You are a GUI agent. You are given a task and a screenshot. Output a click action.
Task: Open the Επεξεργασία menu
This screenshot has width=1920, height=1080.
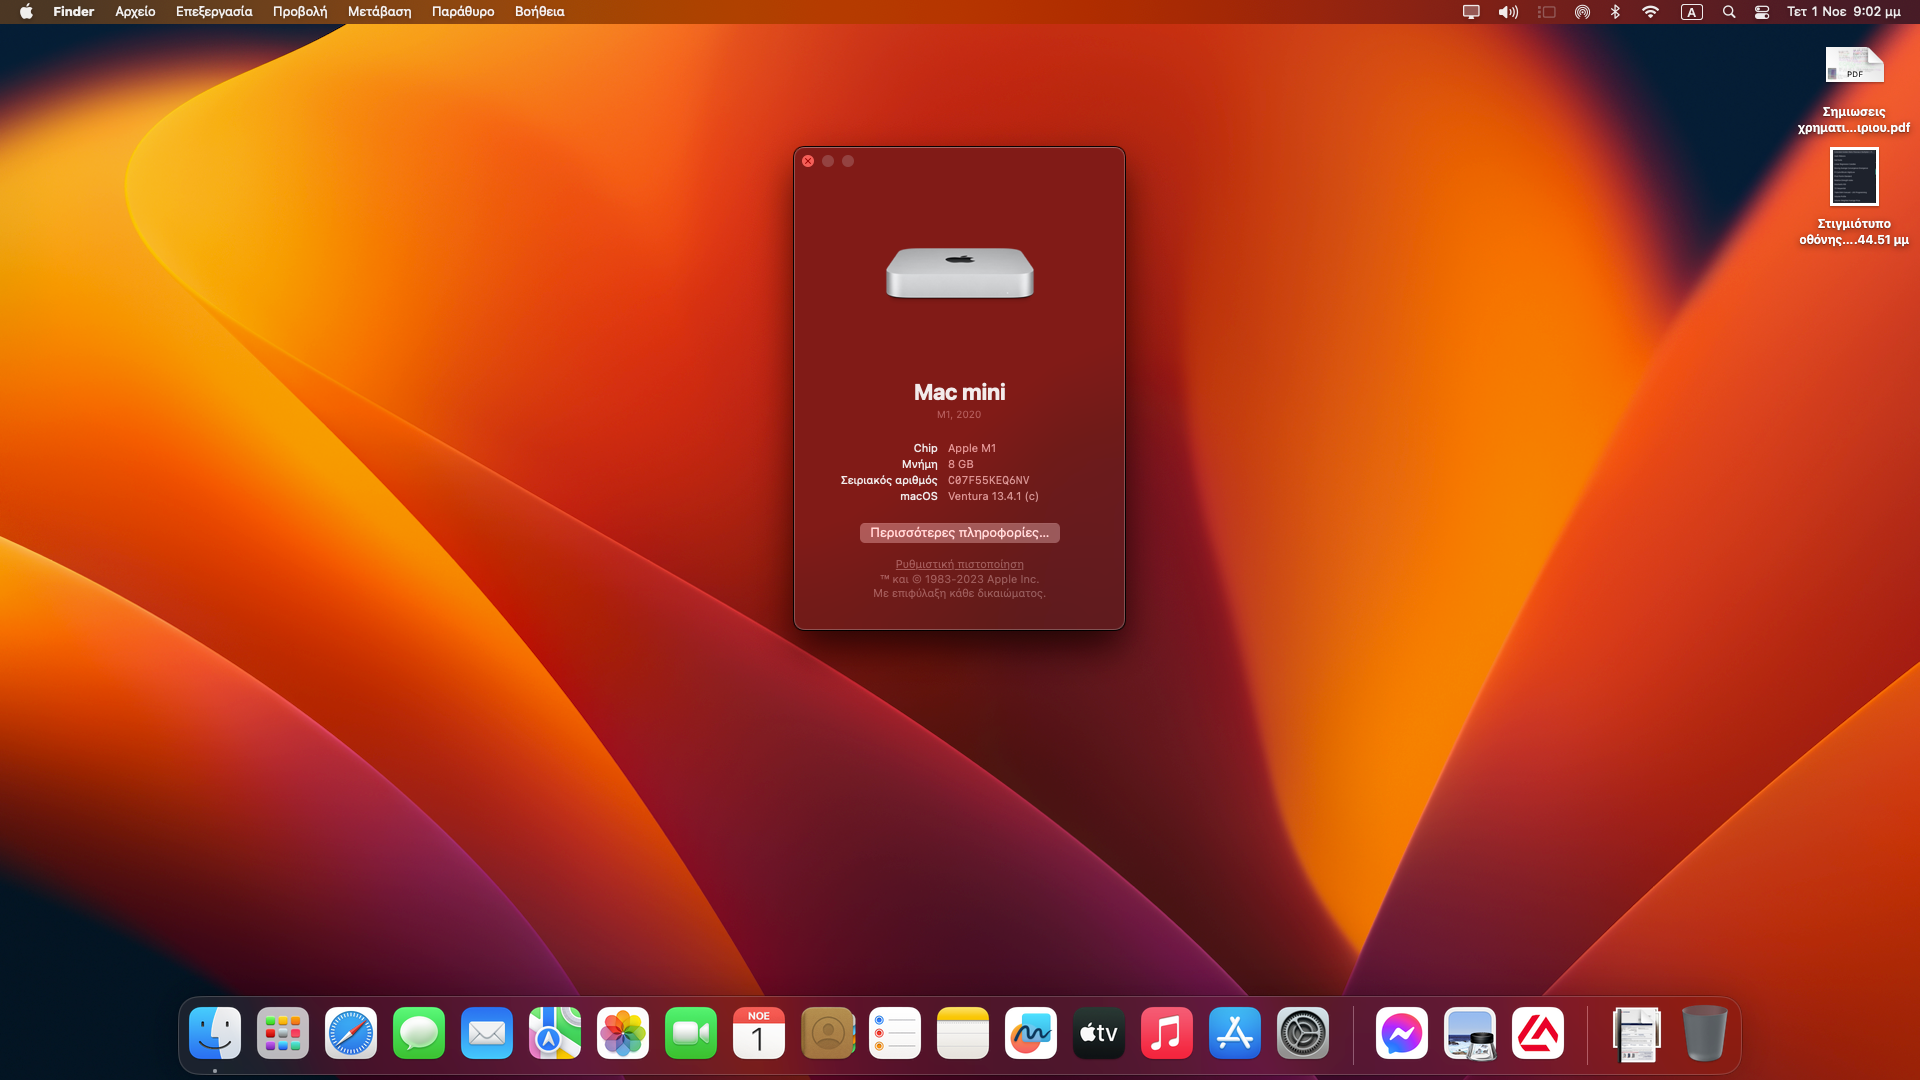coord(214,12)
